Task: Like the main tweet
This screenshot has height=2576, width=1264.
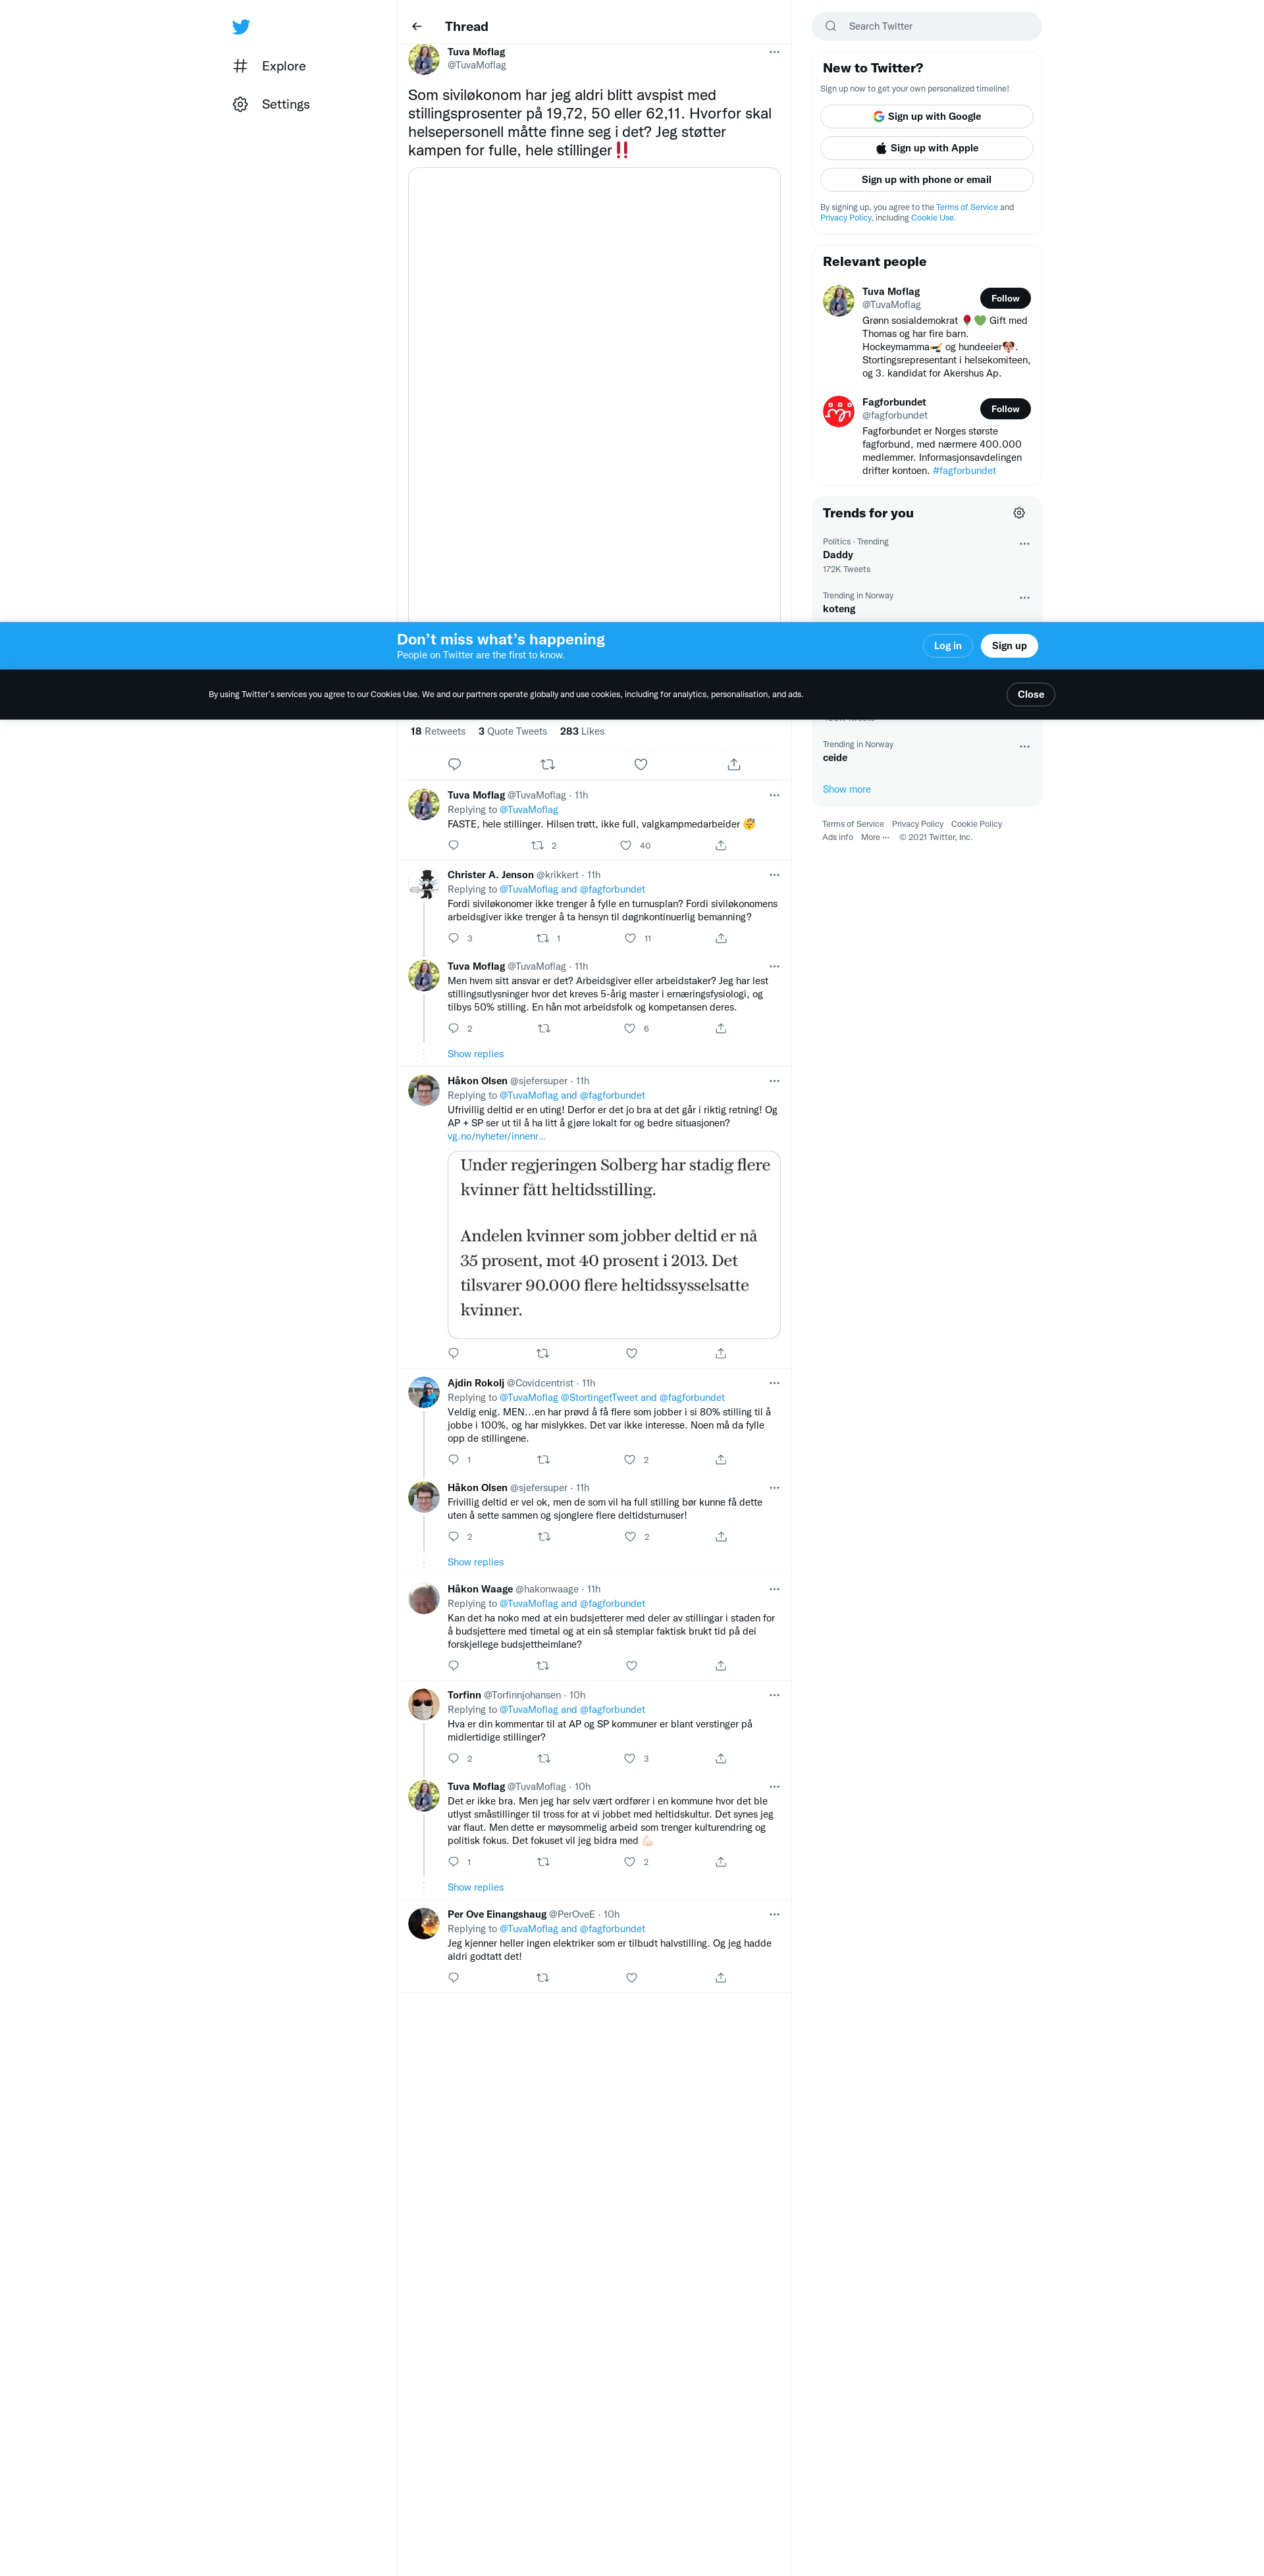Action: (x=641, y=765)
